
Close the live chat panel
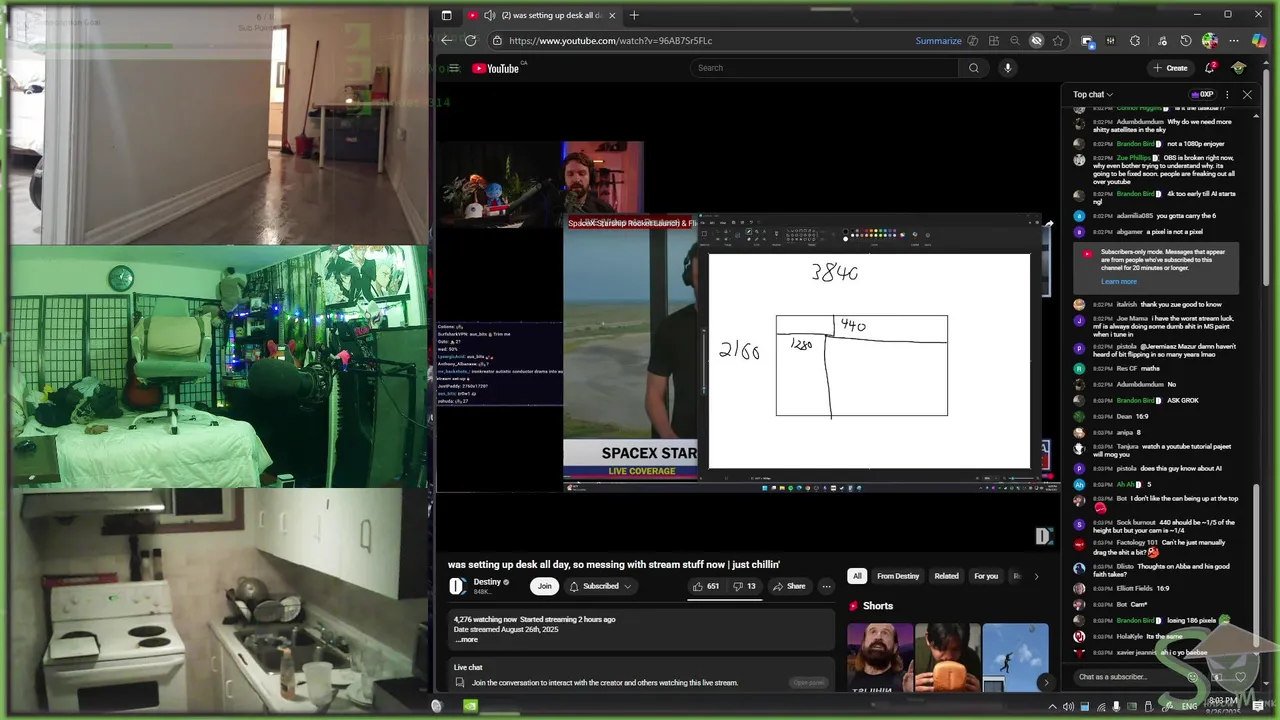(1247, 95)
